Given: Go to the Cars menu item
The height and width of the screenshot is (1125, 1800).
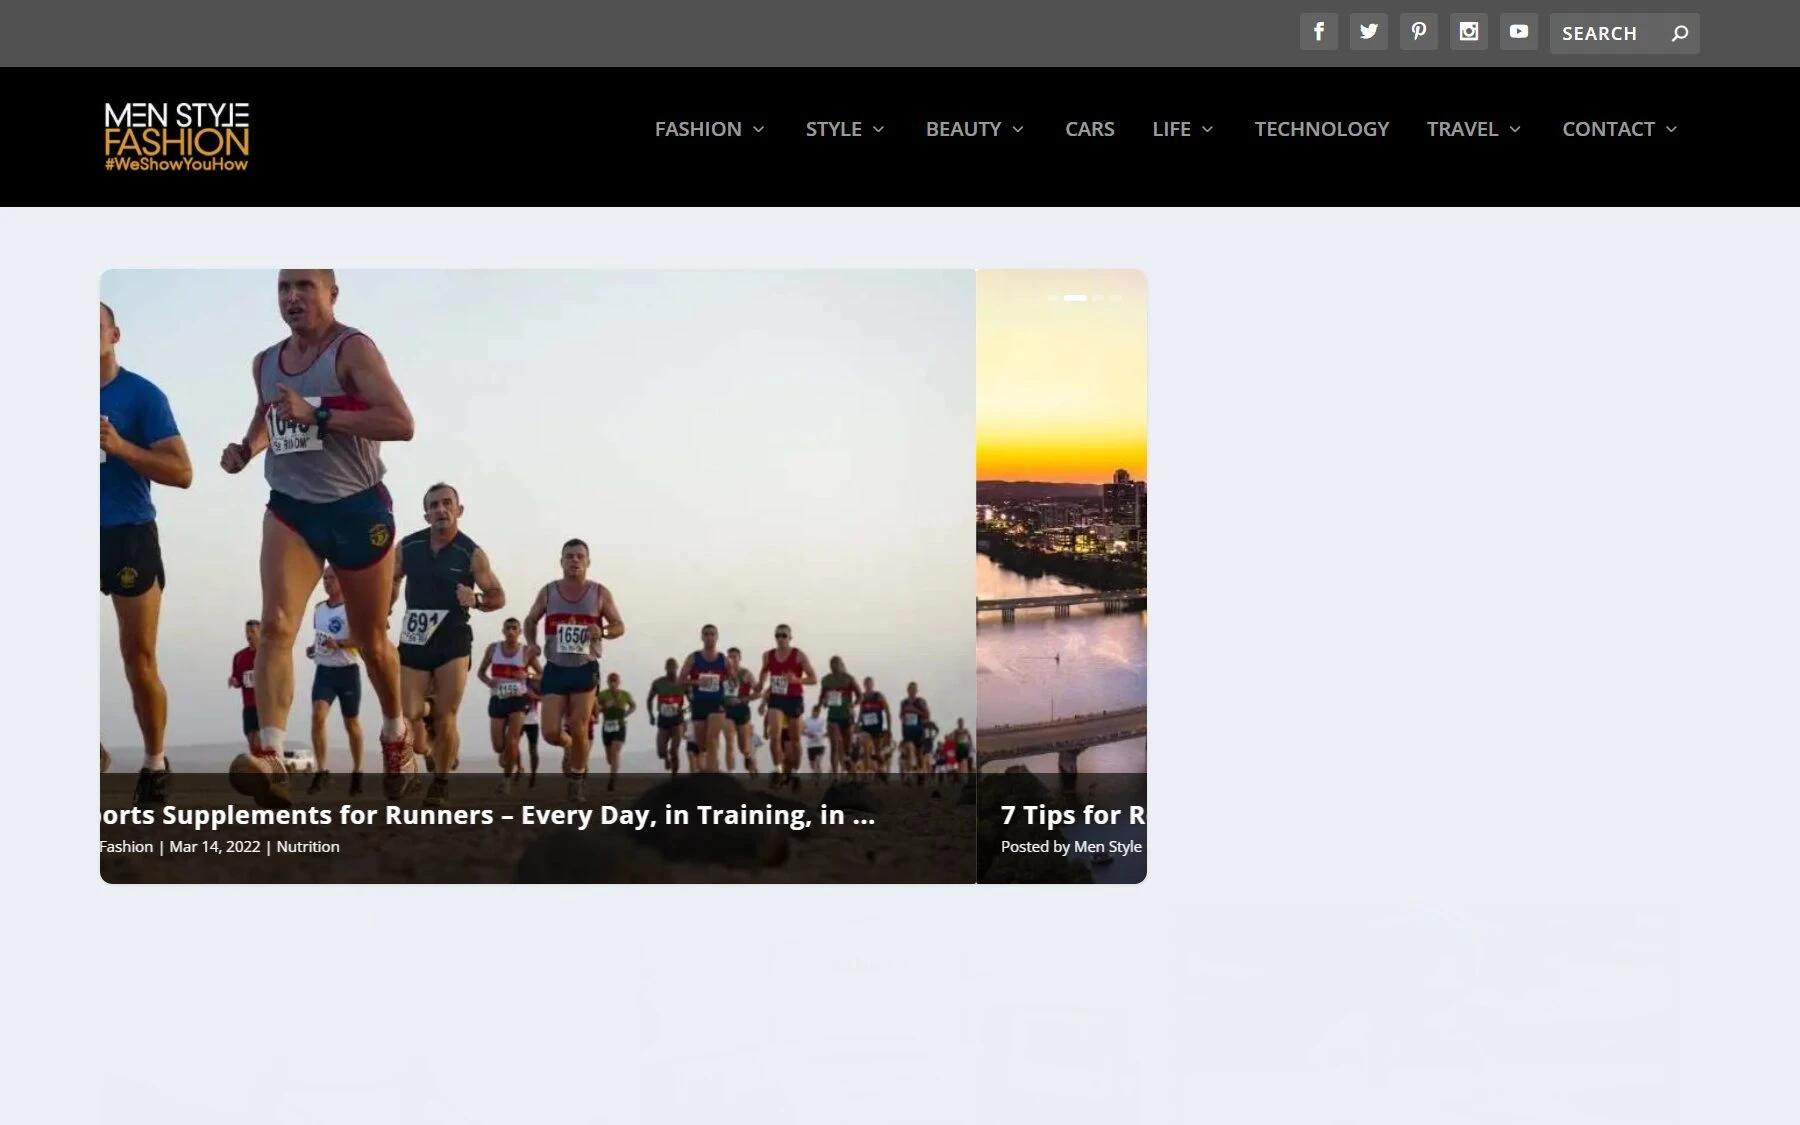Looking at the screenshot, I should click(1089, 129).
